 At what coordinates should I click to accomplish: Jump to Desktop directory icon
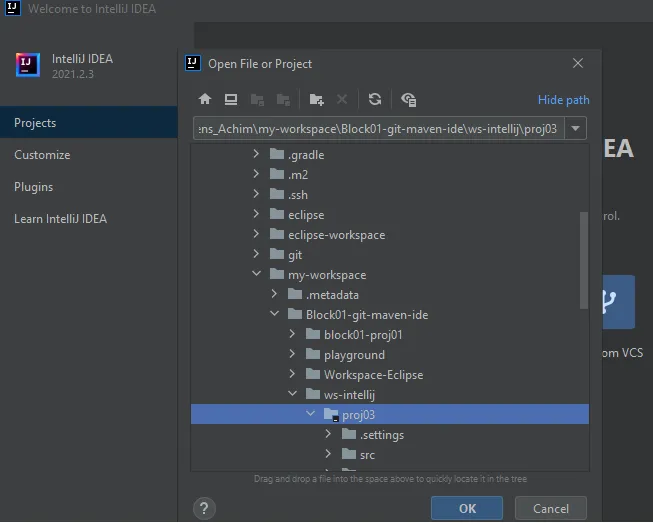pyautogui.click(x=231, y=100)
